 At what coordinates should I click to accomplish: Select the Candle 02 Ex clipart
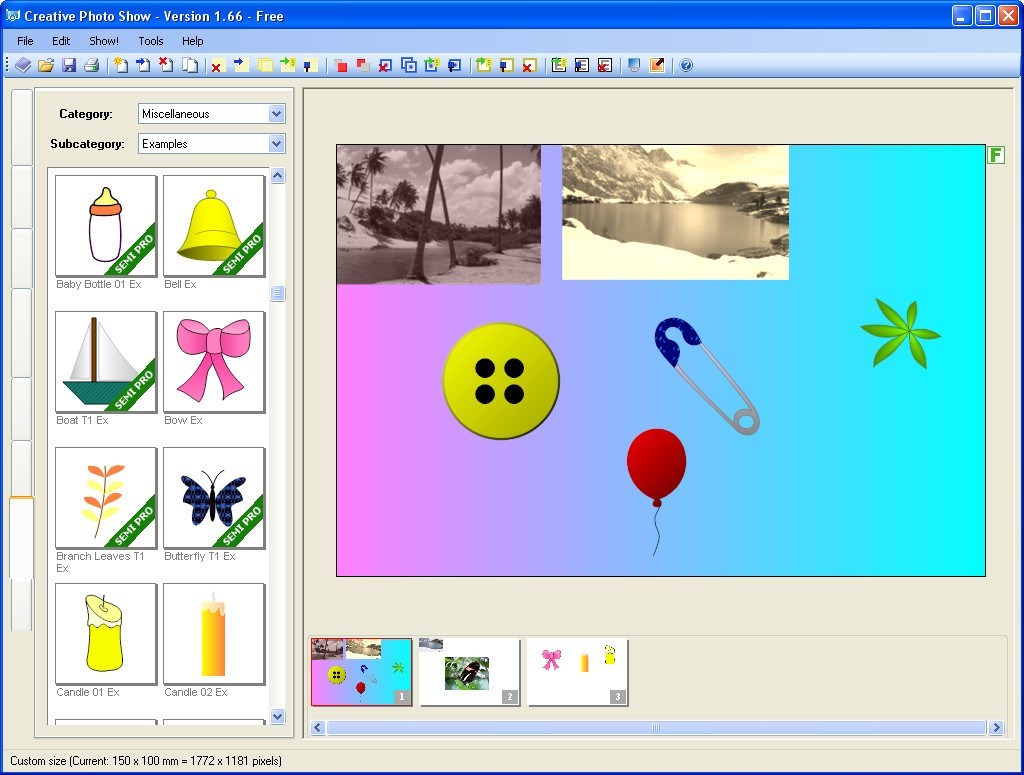click(x=214, y=634)
